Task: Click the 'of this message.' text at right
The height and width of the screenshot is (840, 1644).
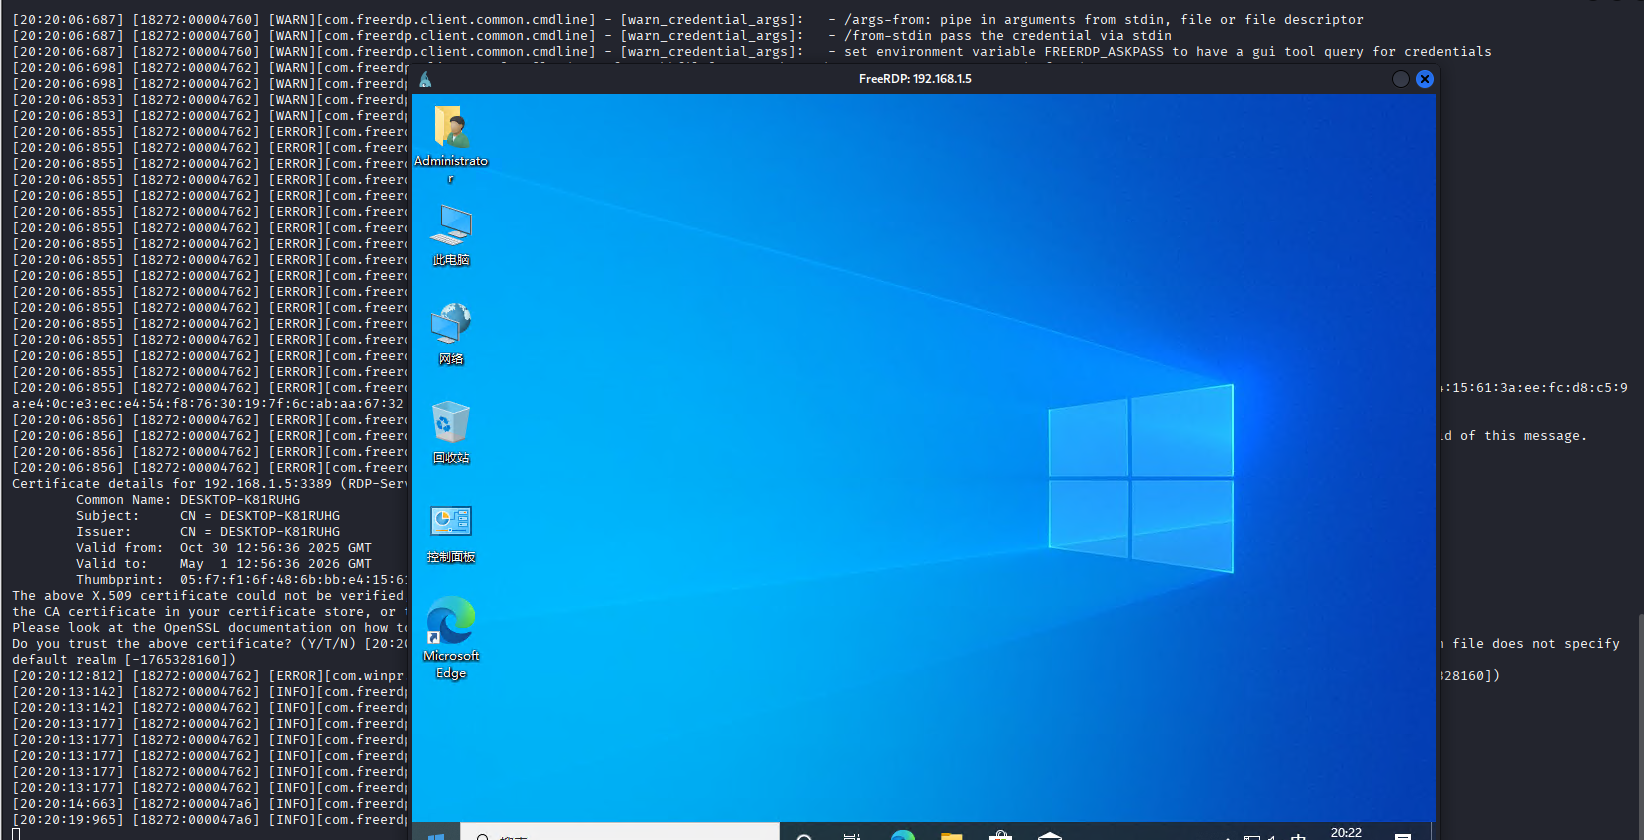Action: tap(1523, 435)
